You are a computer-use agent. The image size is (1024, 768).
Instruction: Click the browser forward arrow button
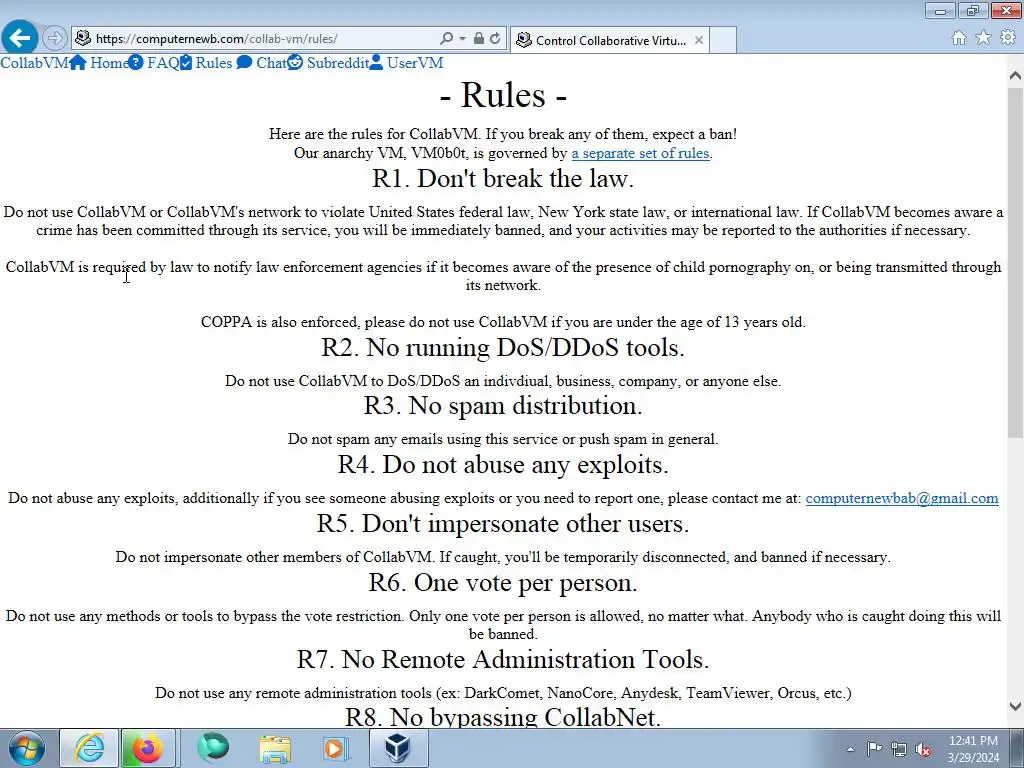55,39
